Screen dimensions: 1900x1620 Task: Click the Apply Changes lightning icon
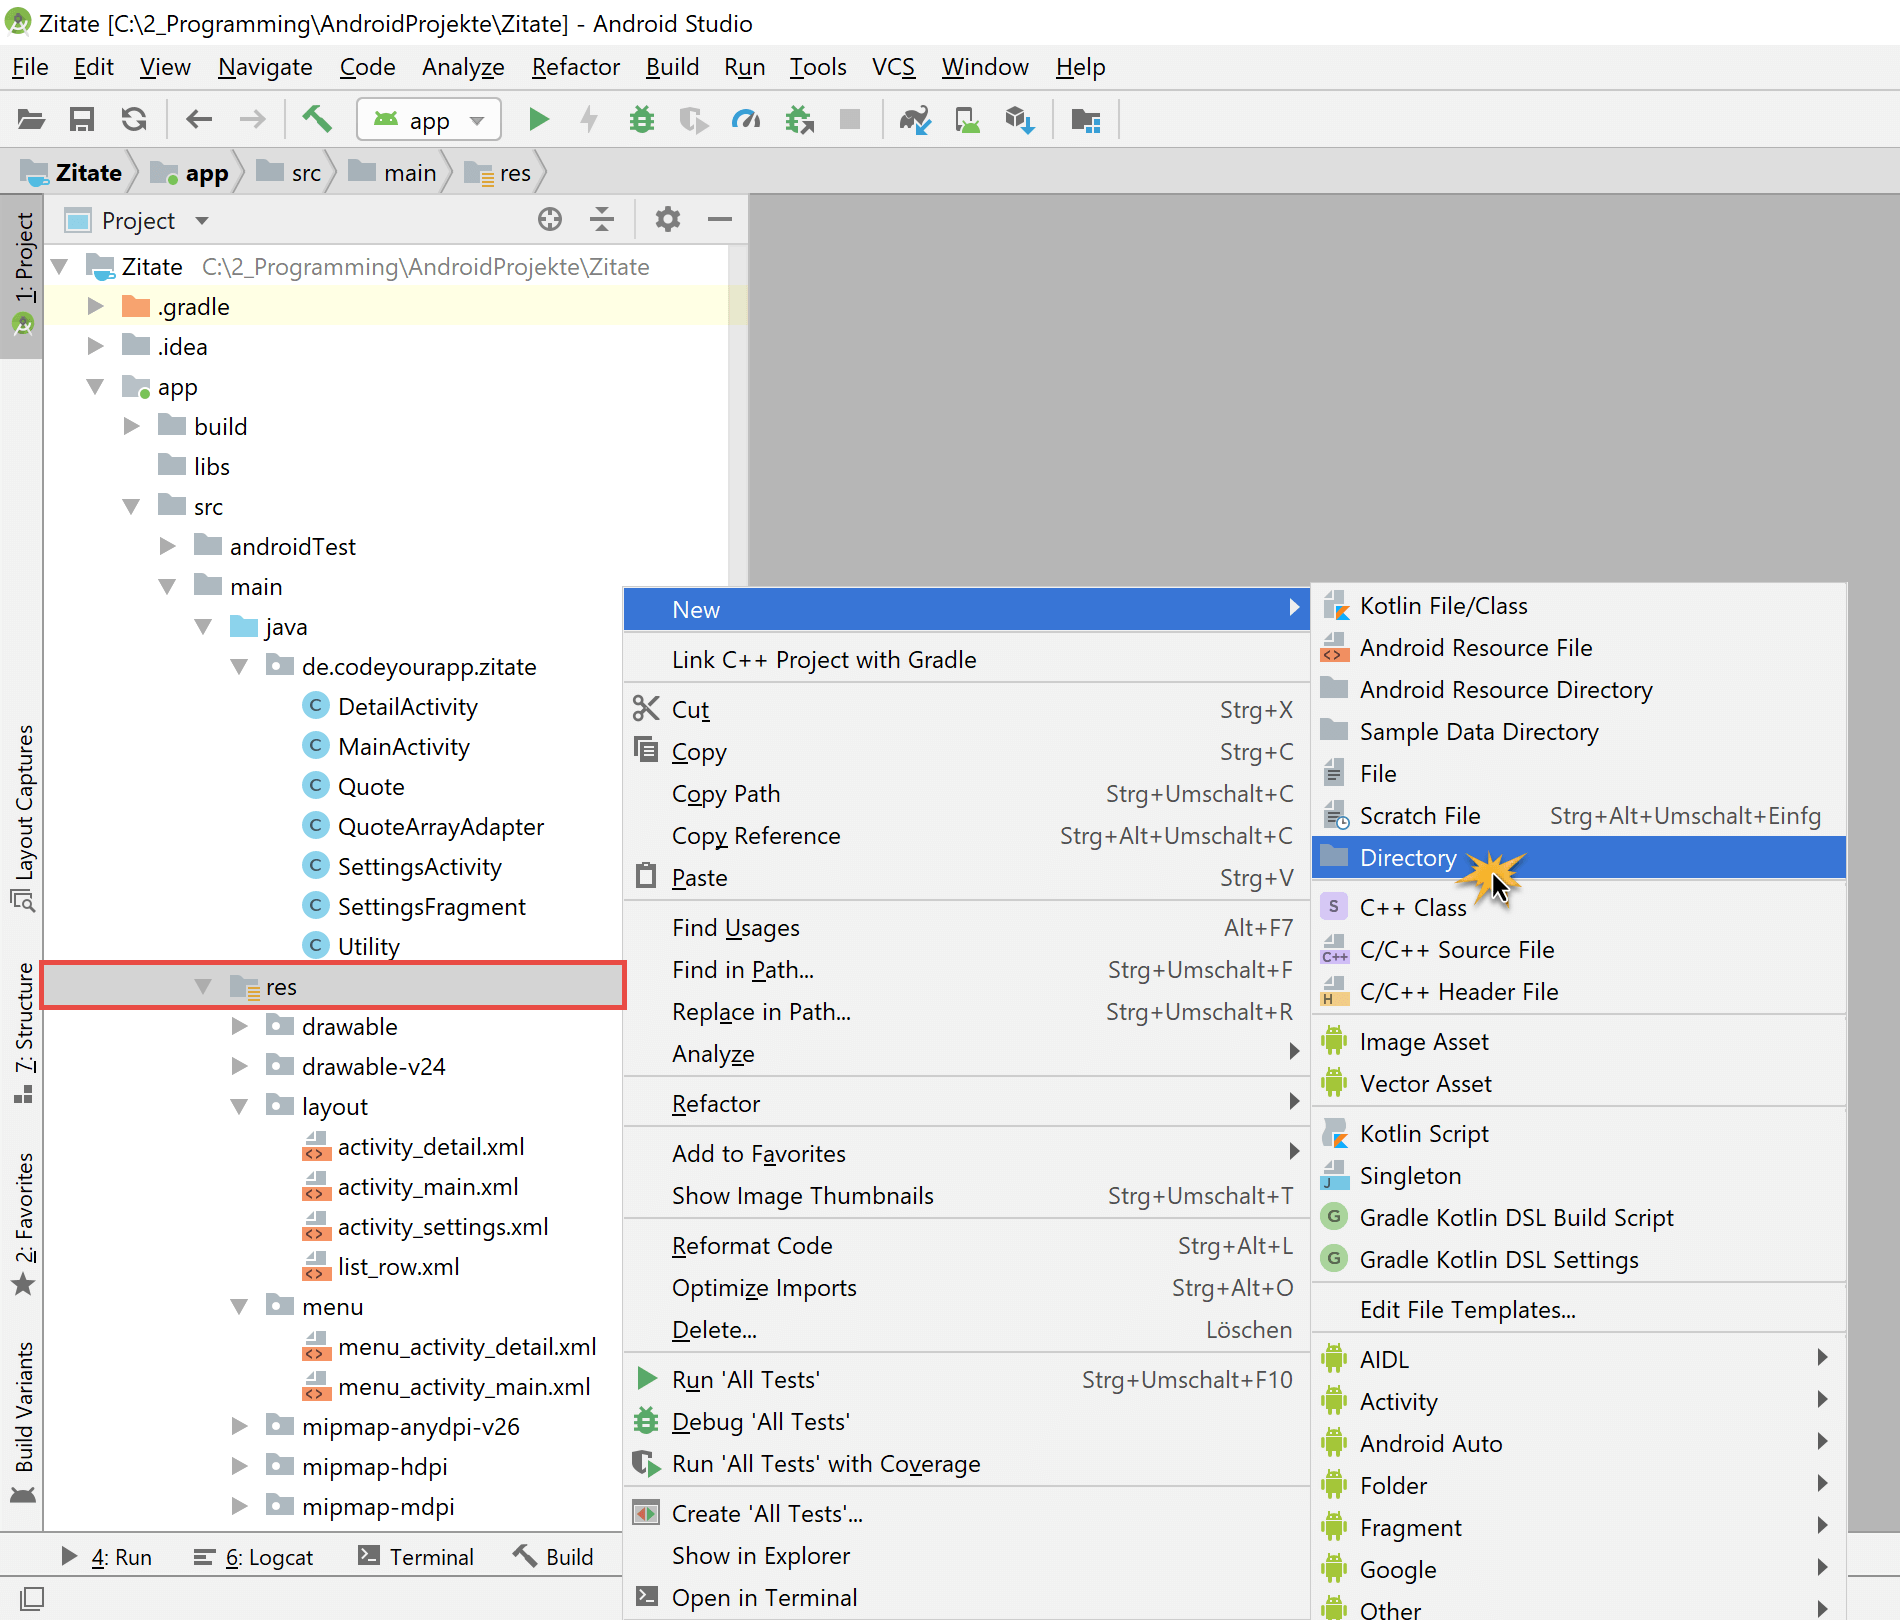[x=590, y=120]
